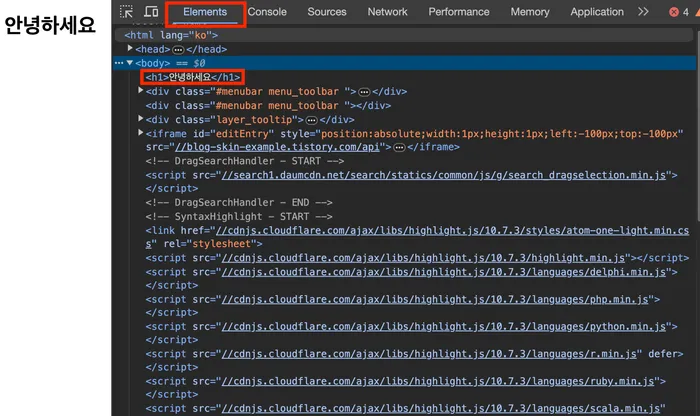Click the 안녕하세요 heading on the page
The height and width of the screenshot is (416, 700).
[50, 25]
